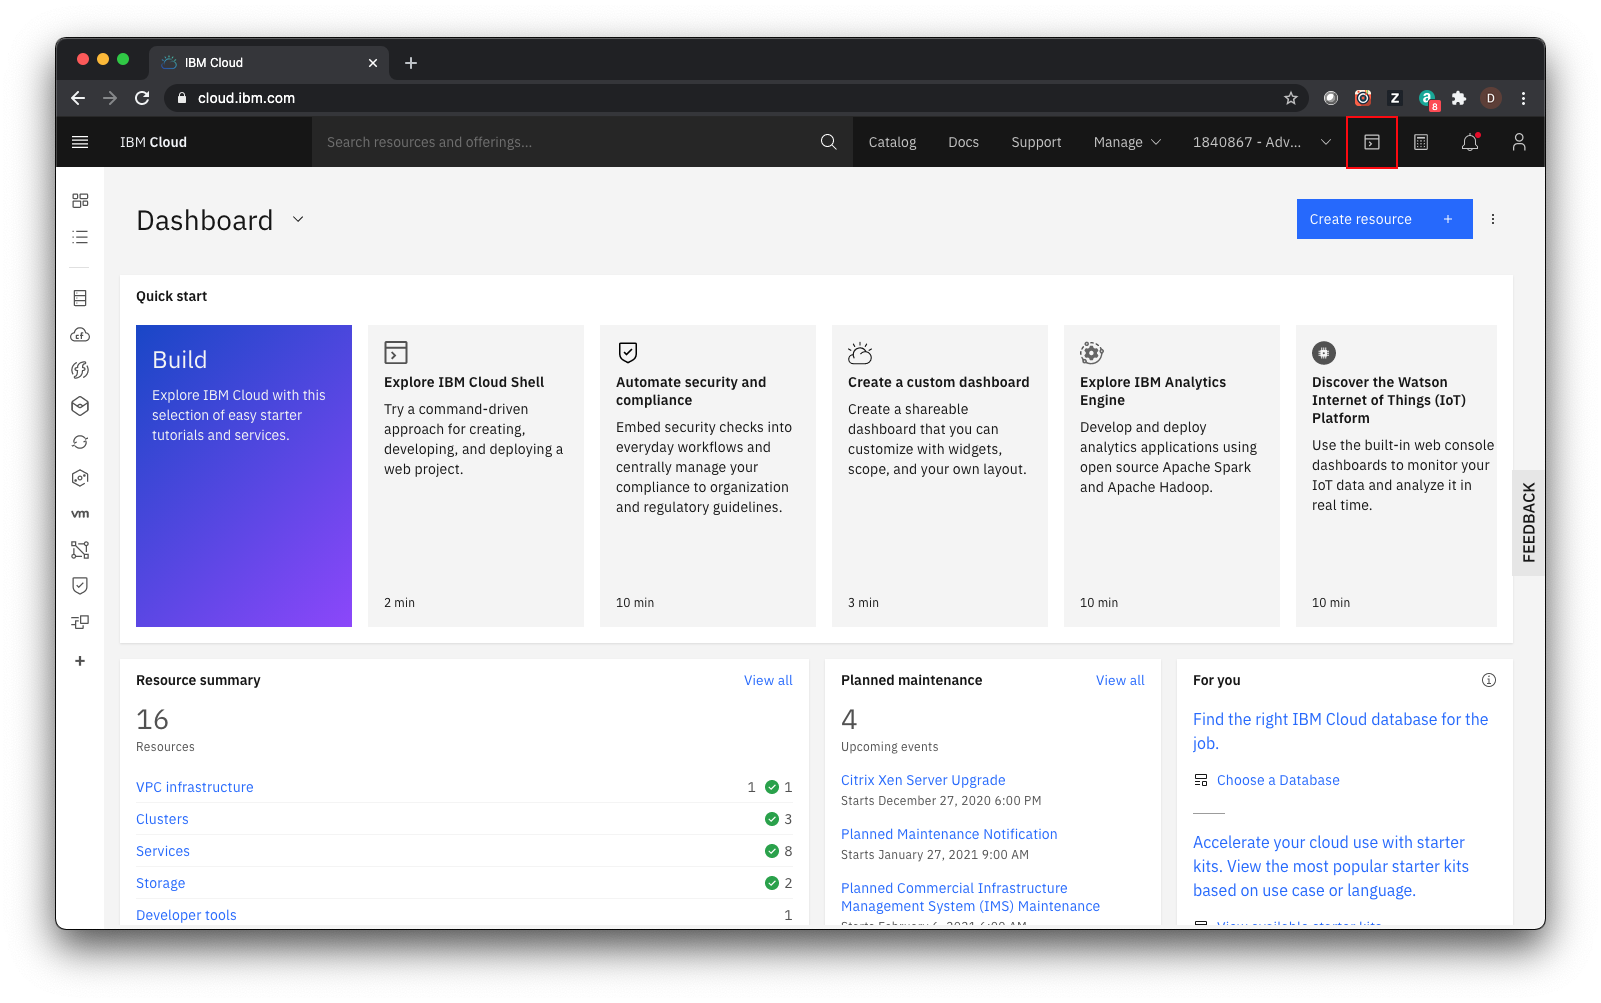1601x1003 pixels.
Task: Open the Docs menu item
Action: point(963,142)
